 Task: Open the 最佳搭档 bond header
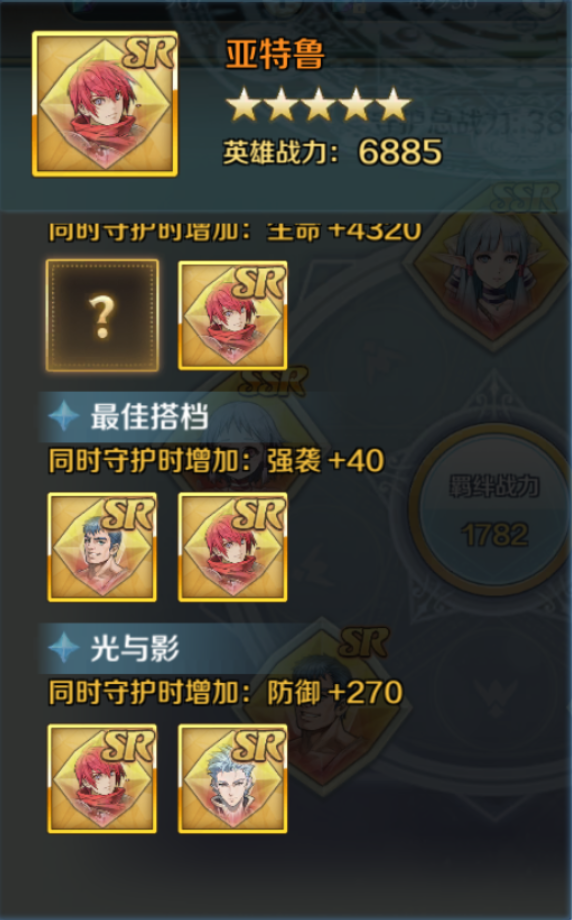click(150, 417)
